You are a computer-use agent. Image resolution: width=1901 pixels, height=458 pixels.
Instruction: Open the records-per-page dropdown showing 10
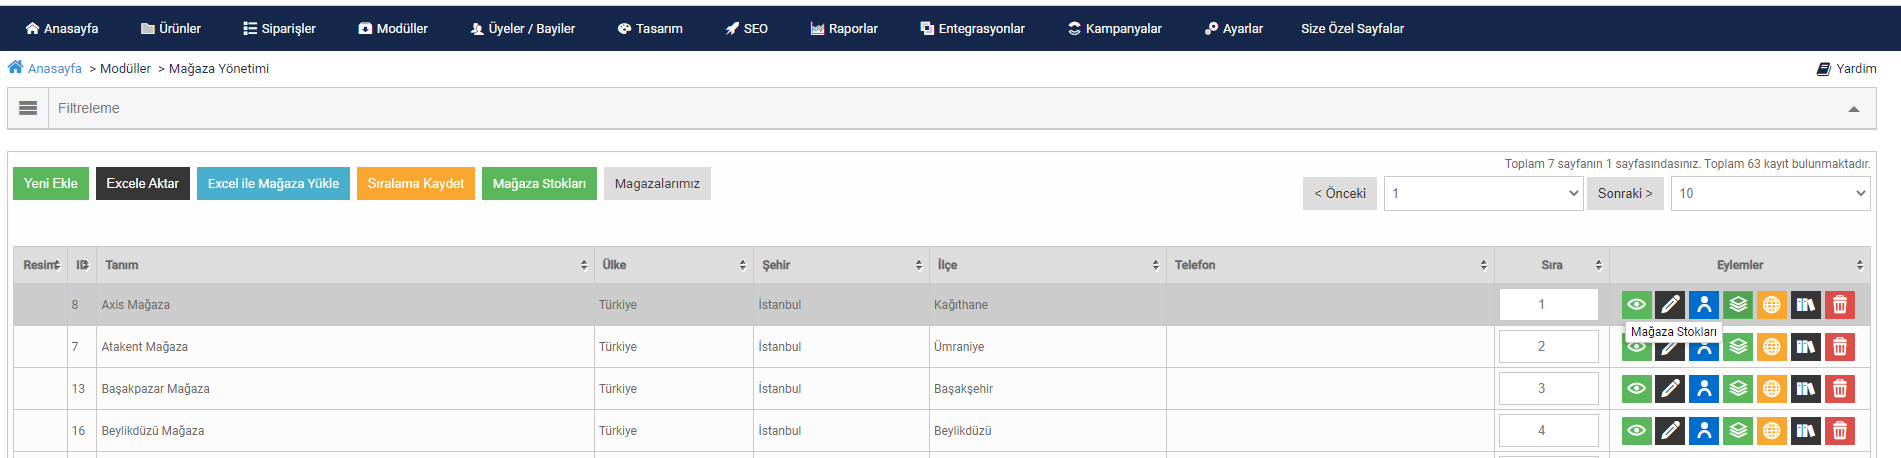pyautogui.click(x=1771, y=193)
